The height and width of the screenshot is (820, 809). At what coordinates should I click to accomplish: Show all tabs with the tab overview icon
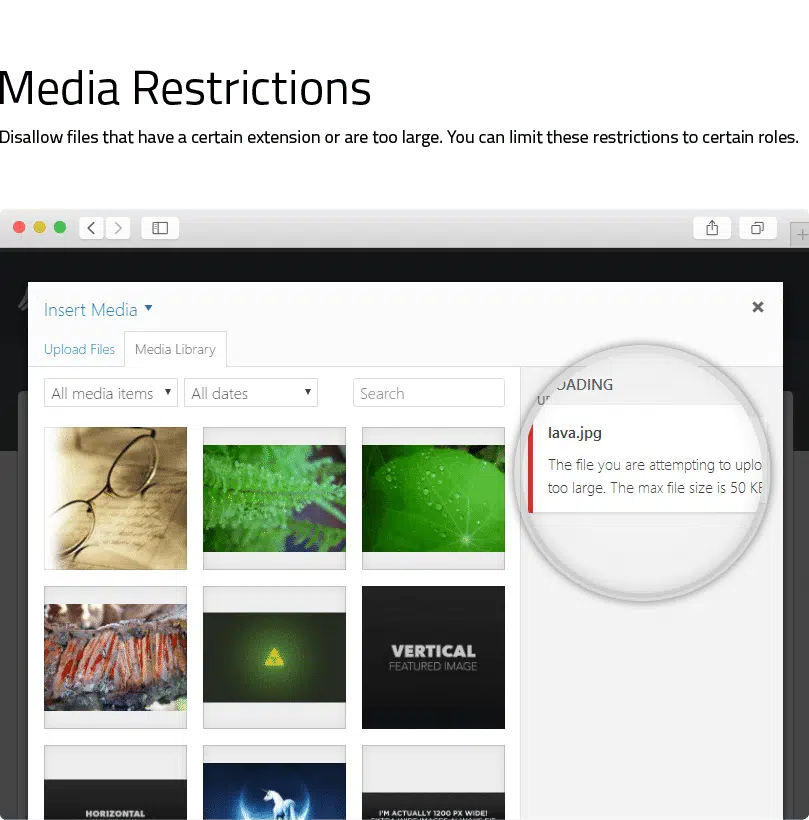(757, 228)
